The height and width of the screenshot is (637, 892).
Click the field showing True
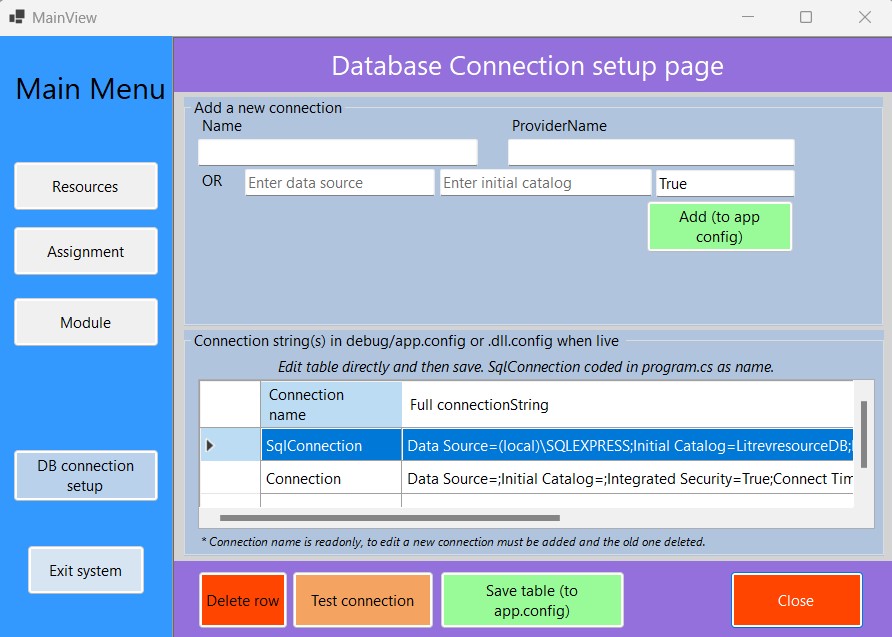[x=725, y=182]
